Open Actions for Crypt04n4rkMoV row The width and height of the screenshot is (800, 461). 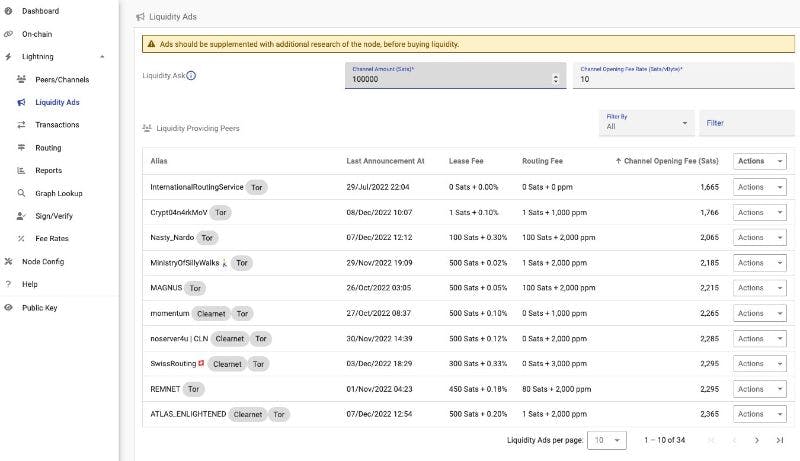click(760, 213)
